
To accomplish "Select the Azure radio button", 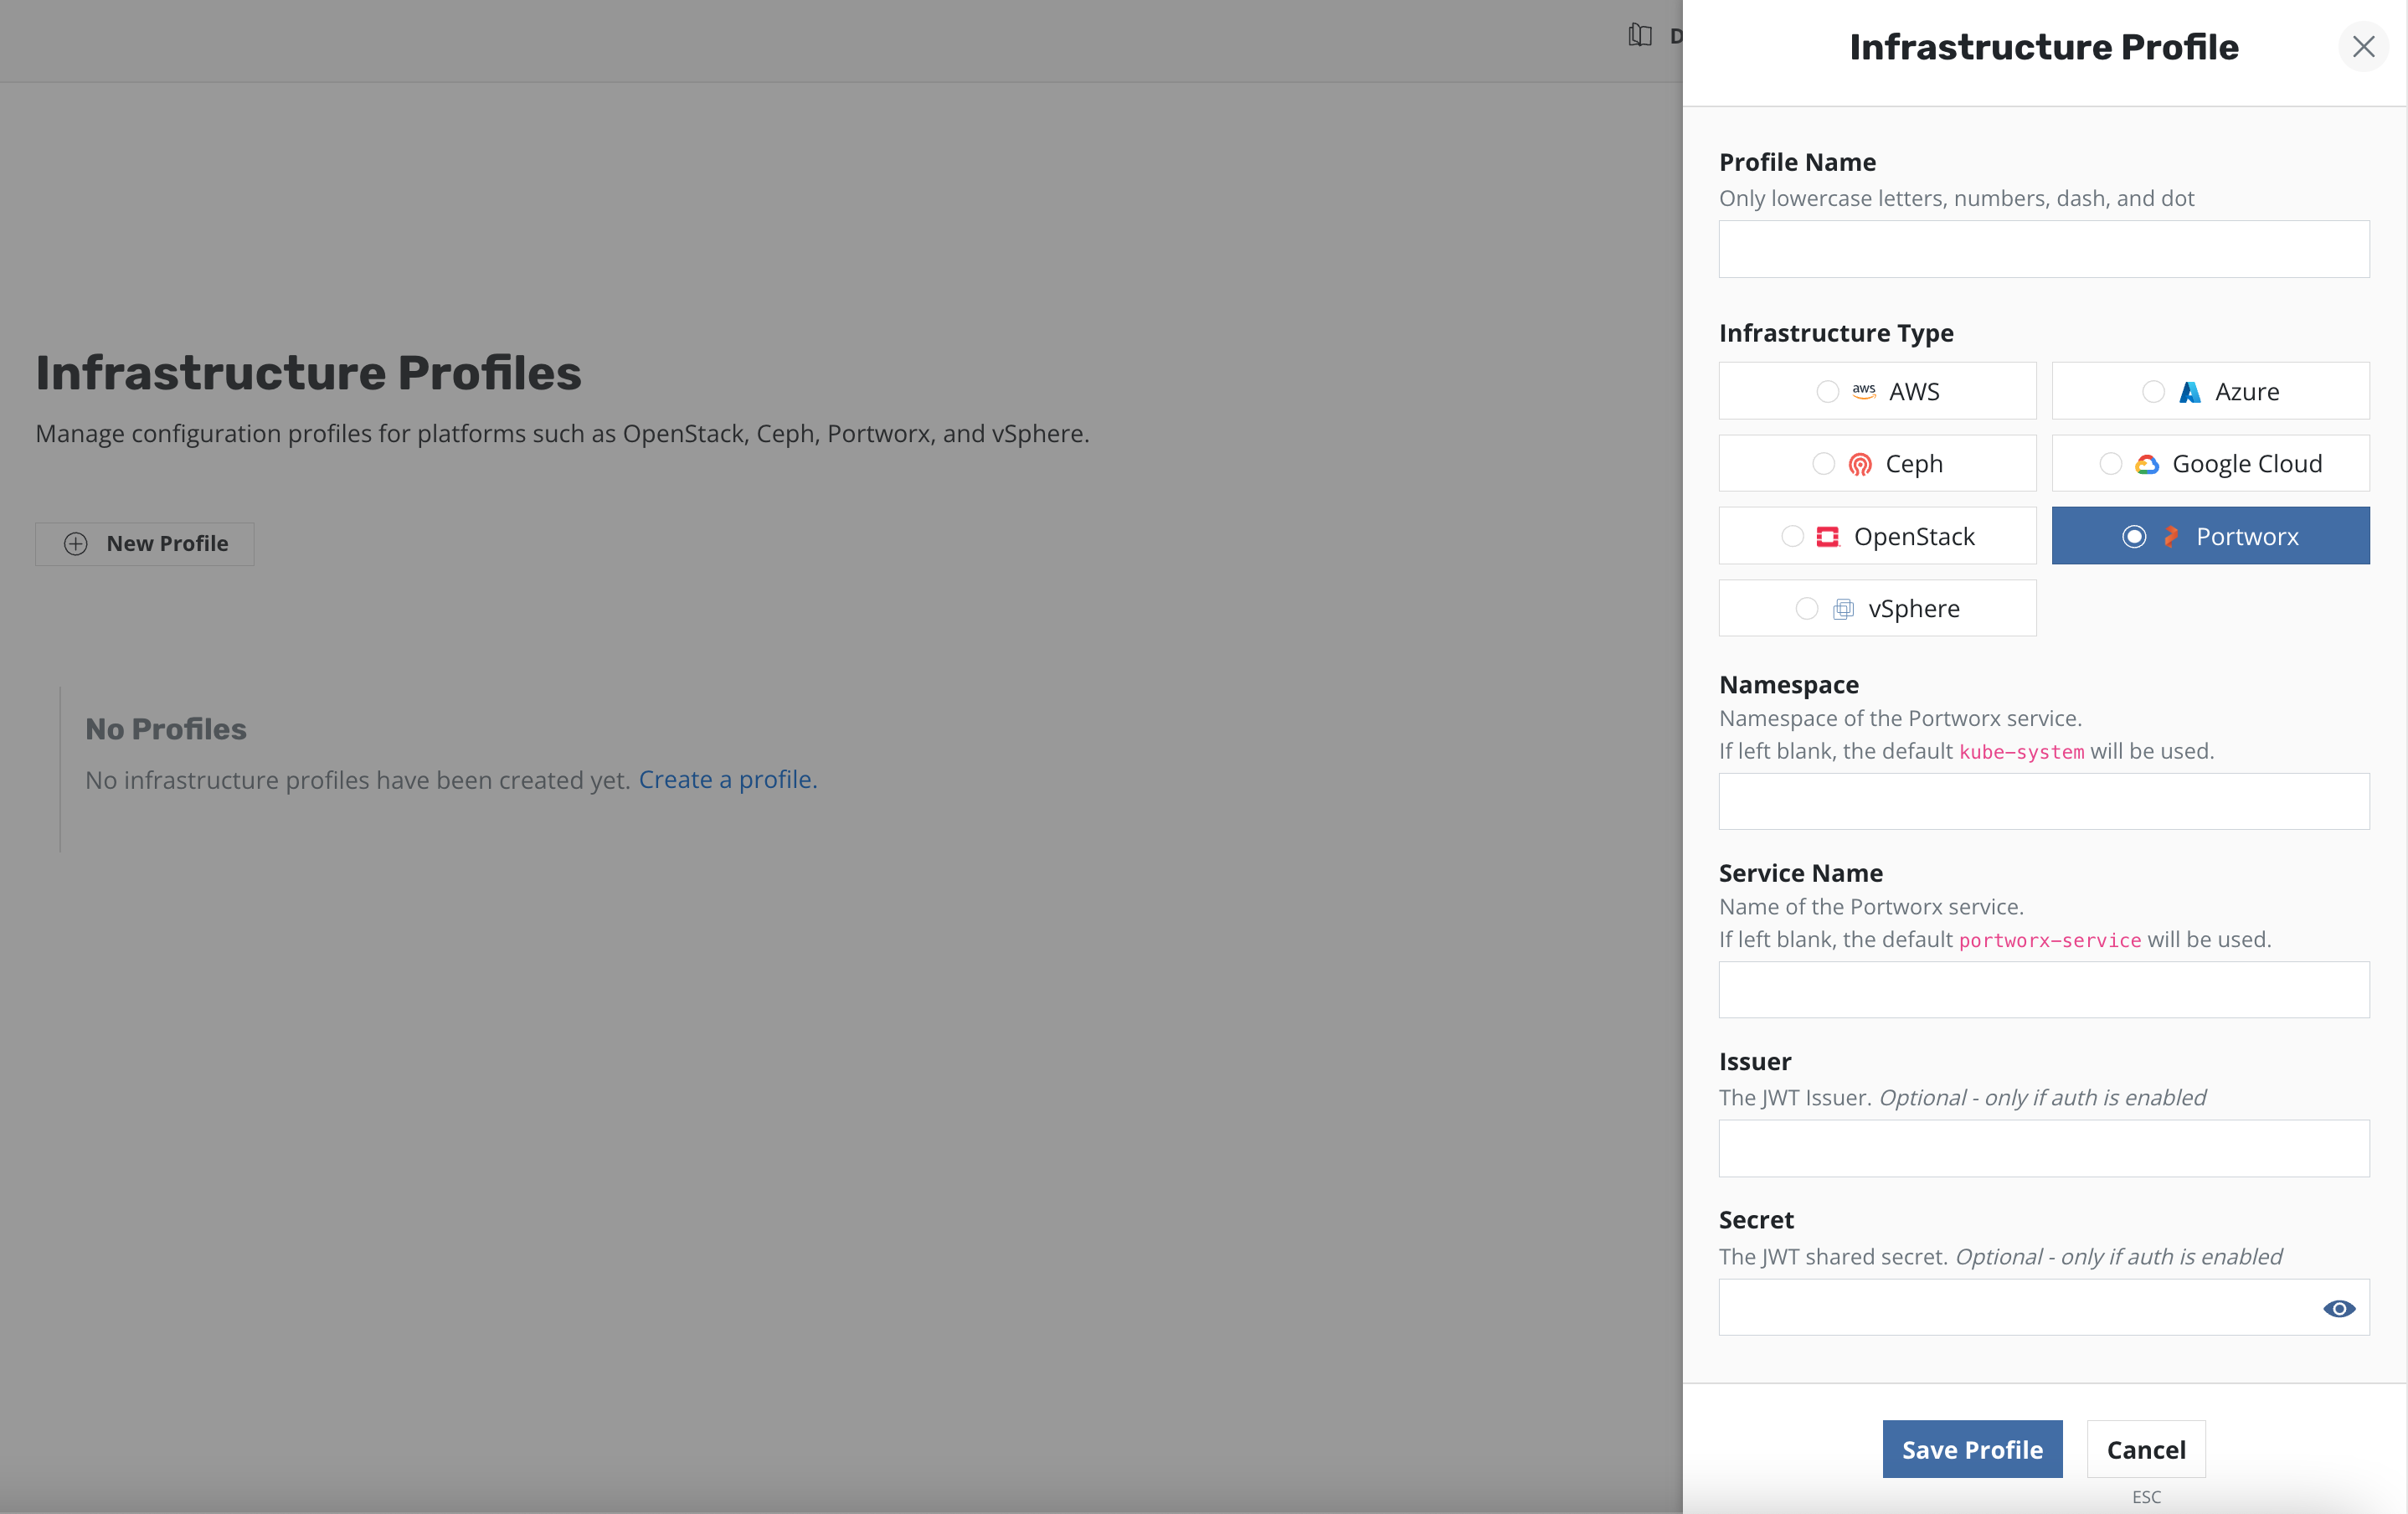I will point(2153,392).
